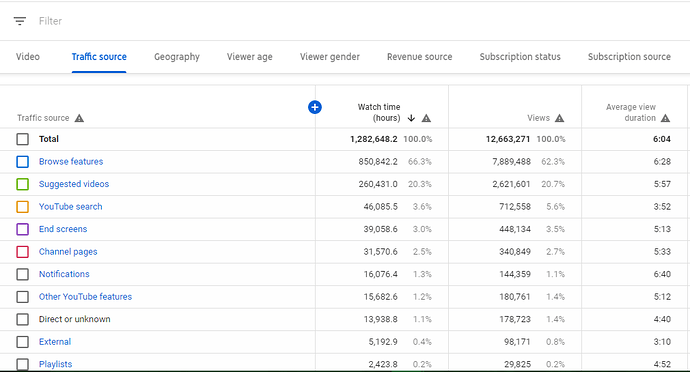Click the filter lines icon
The height and width of the screenshot is (372, 690).
[19, 21]
